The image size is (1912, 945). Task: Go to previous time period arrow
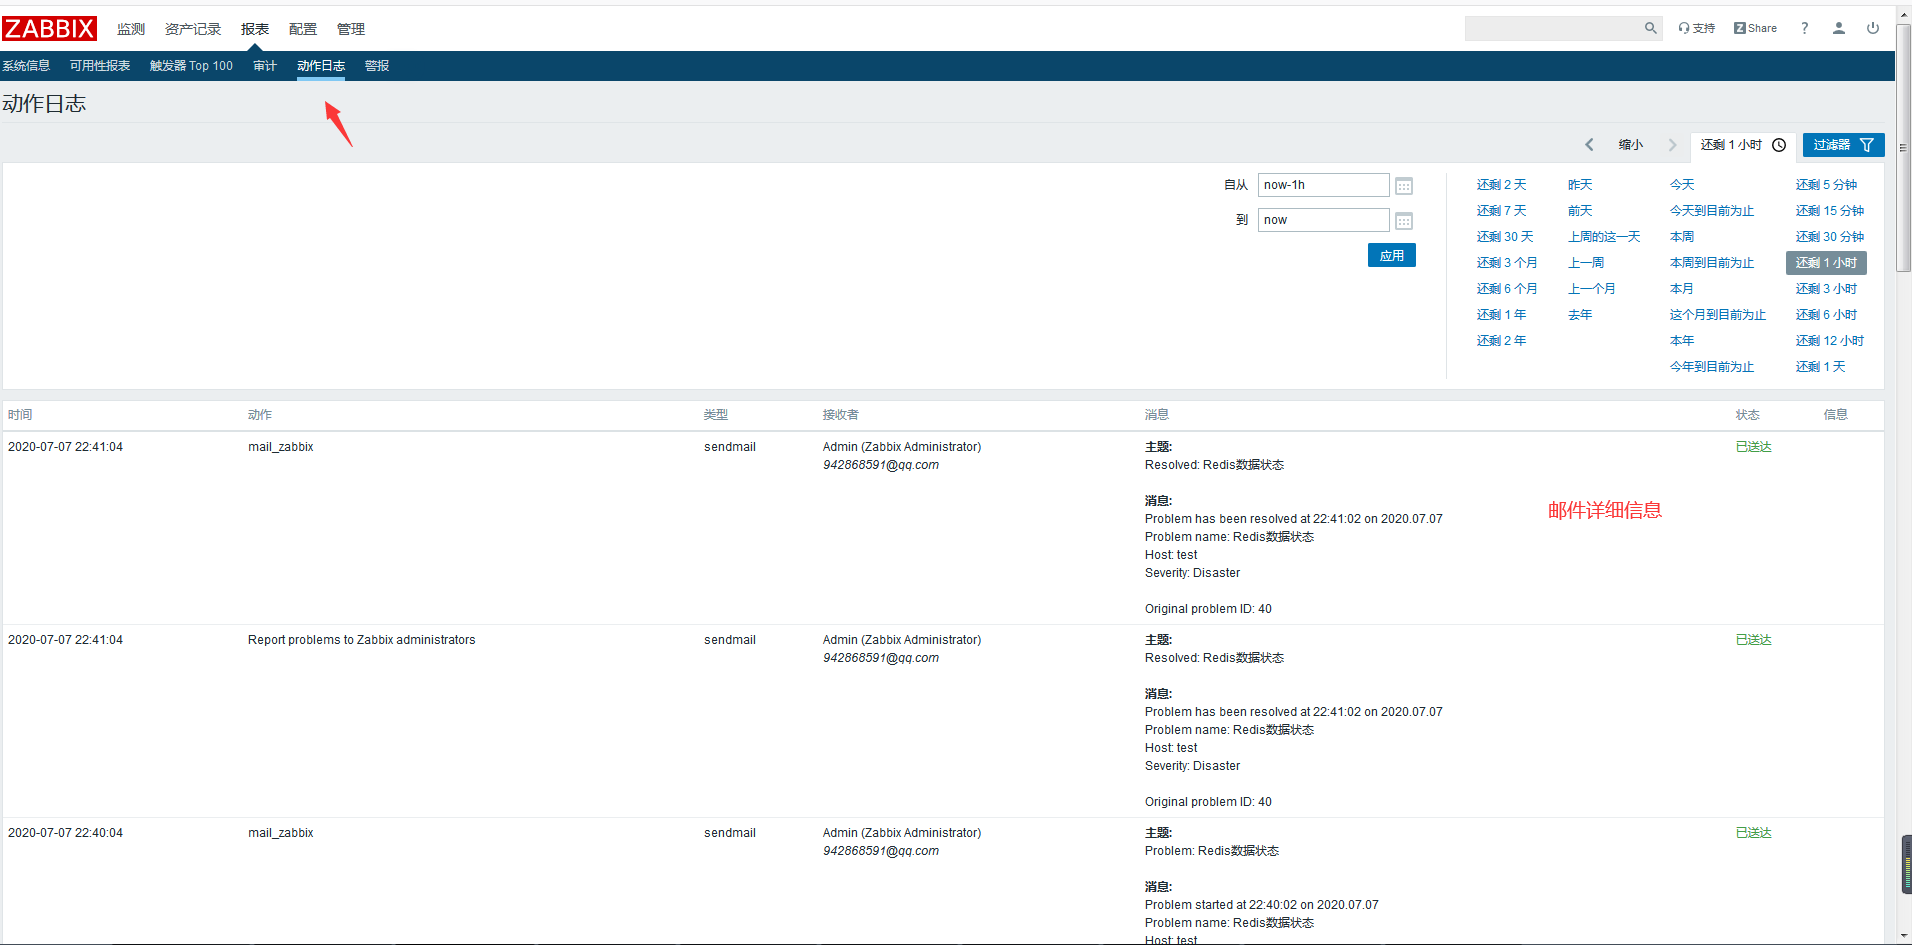[1589, 145]
